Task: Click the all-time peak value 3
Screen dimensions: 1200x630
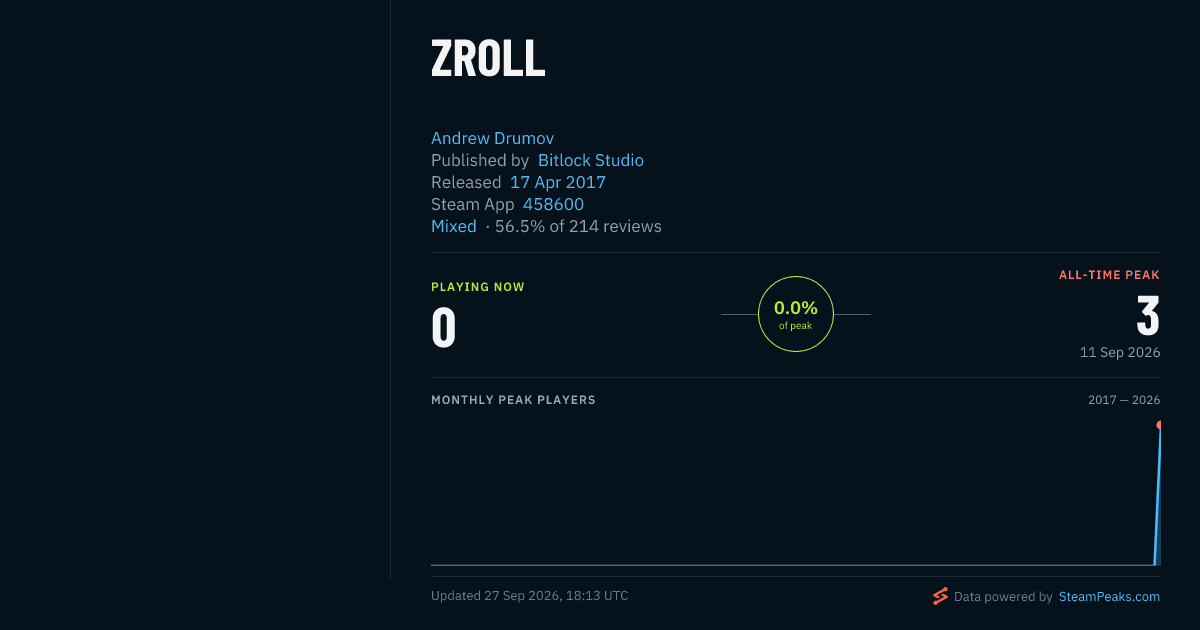Action: pyautogui.click(x=1148, y=316)
